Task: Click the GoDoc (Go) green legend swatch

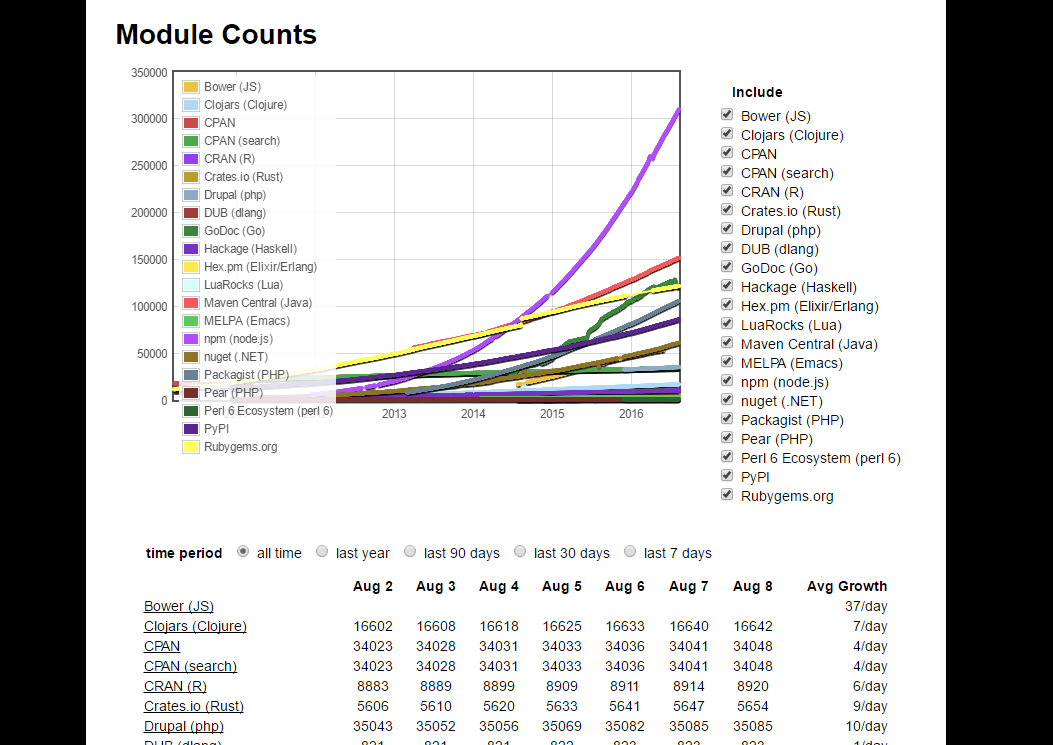Action: pyautogui.click(x=191, y=230)
